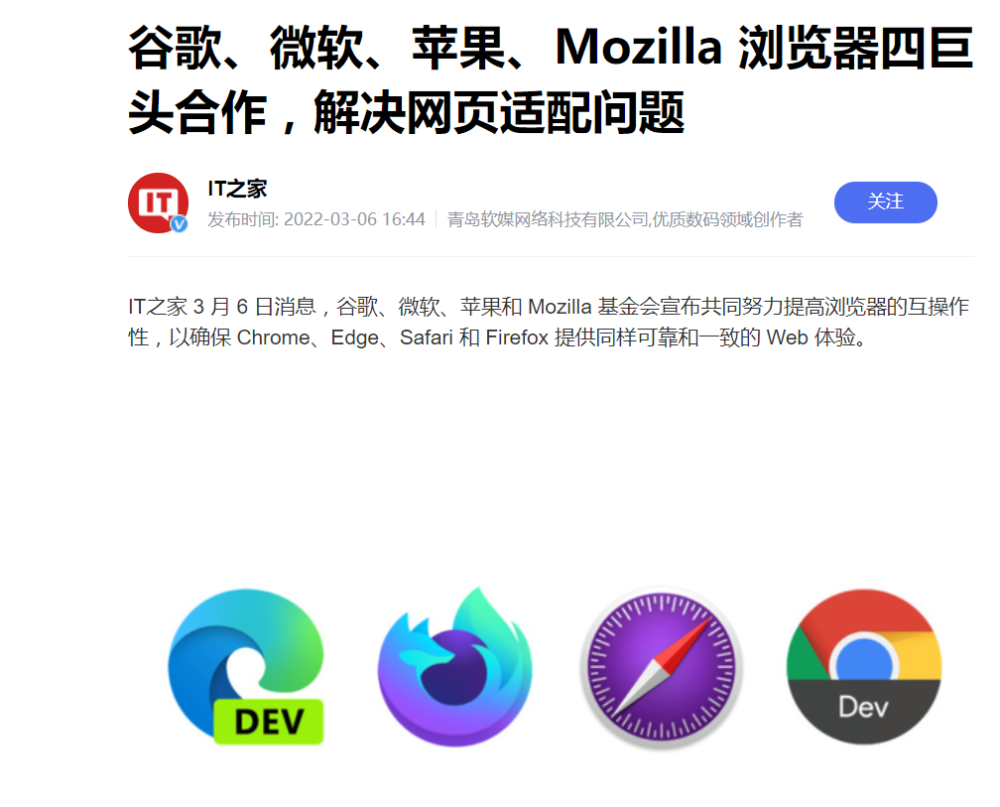
Task: Click the word Chrome in the paragraph
Action: click(x=273, y=337)
